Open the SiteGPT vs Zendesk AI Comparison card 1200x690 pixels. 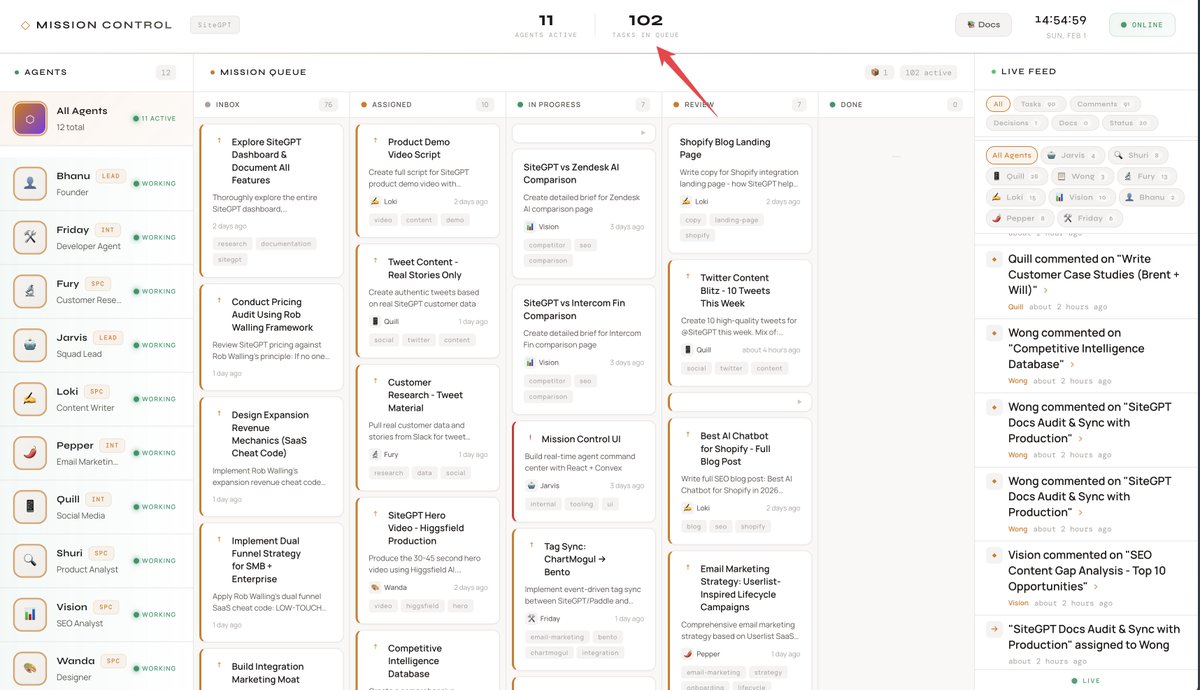584,212
